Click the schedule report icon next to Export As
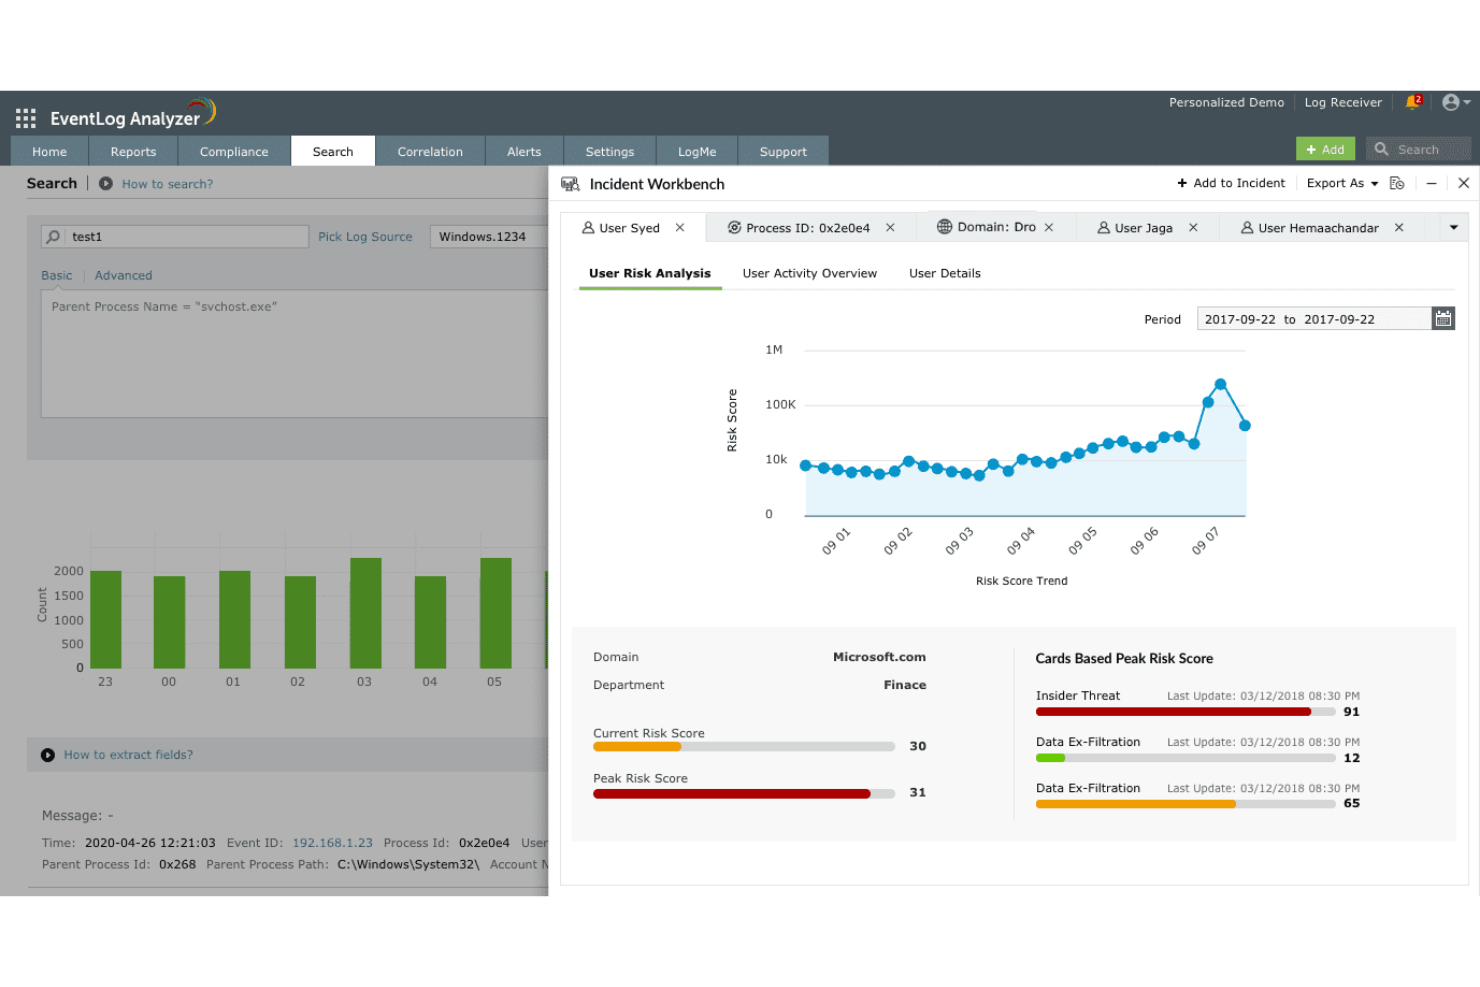Screen dimensions: 1480x987 coord(1397,183)
